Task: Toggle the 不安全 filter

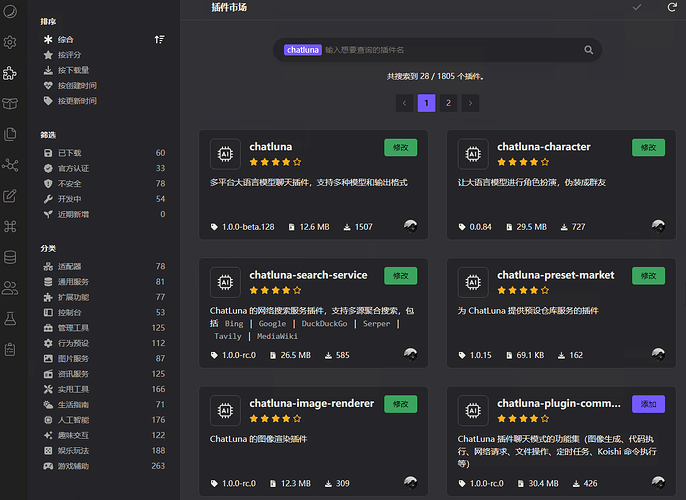Action: pyautogui.click(x=104, y=183)
